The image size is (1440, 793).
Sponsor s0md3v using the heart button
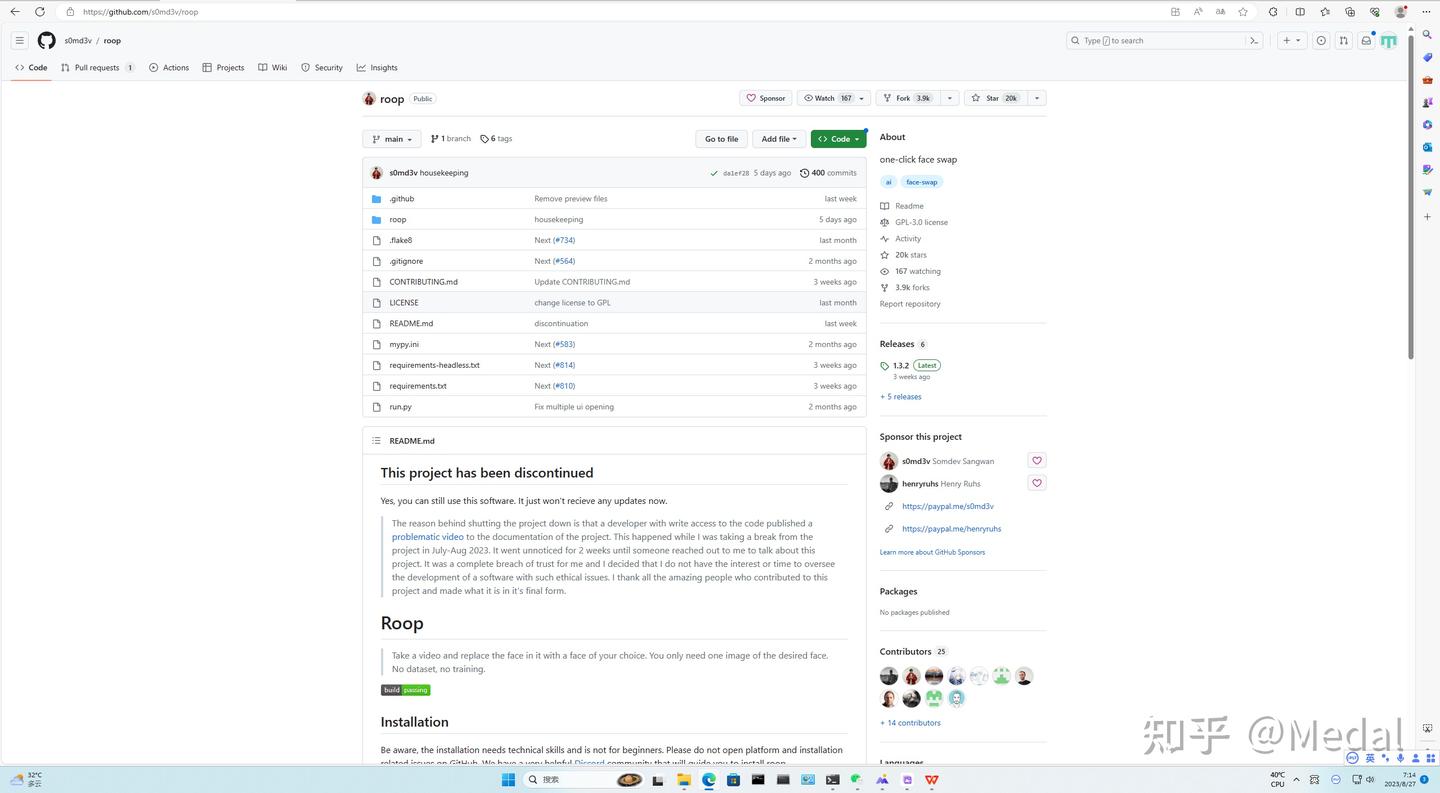(x=1037, y=461)
